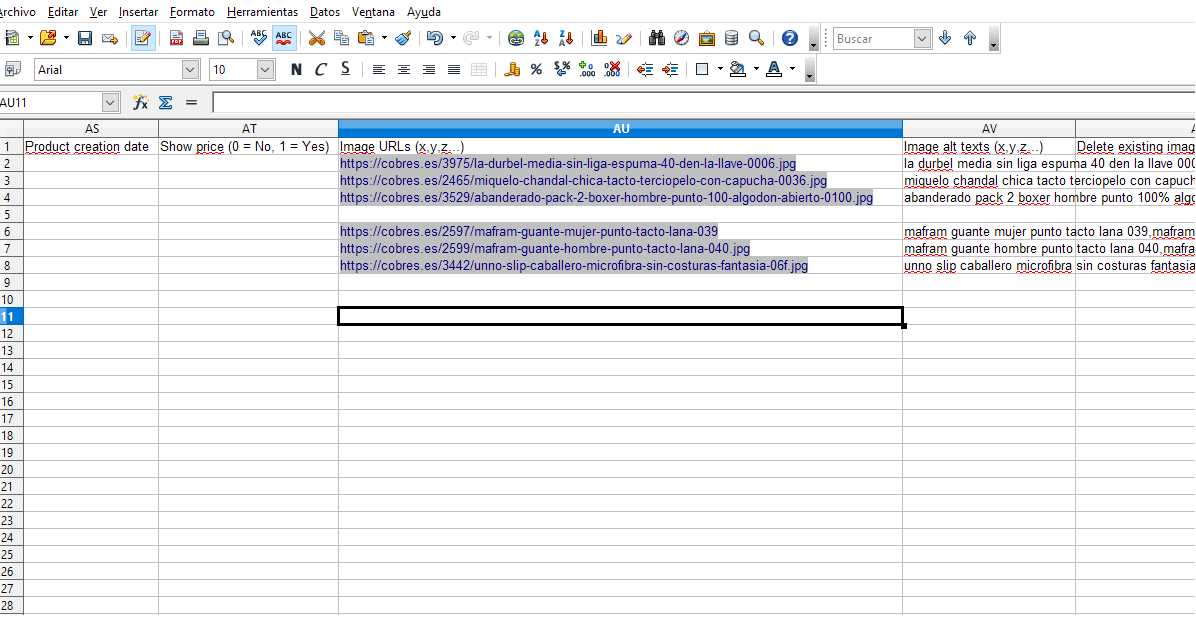Click the Copy icon
Image resolution: width=1196 pixels, height=620 pixels.
point(342,38)
